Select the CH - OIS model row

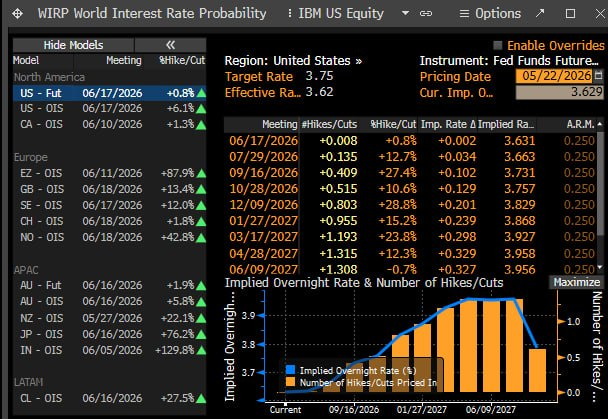109,221
